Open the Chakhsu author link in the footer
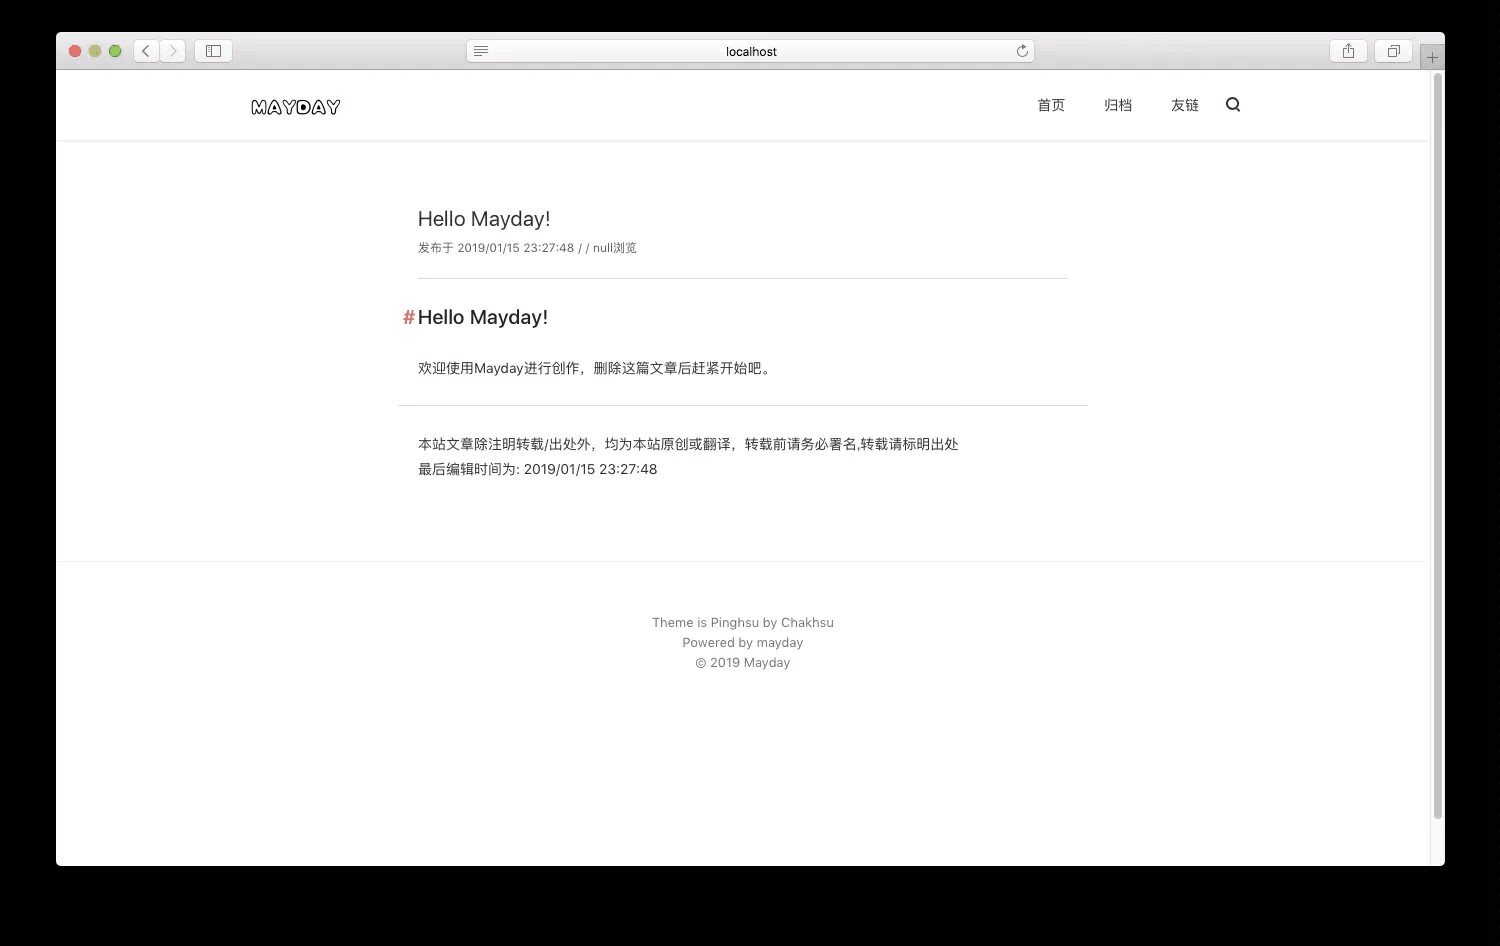 click(x=807, y=622)
